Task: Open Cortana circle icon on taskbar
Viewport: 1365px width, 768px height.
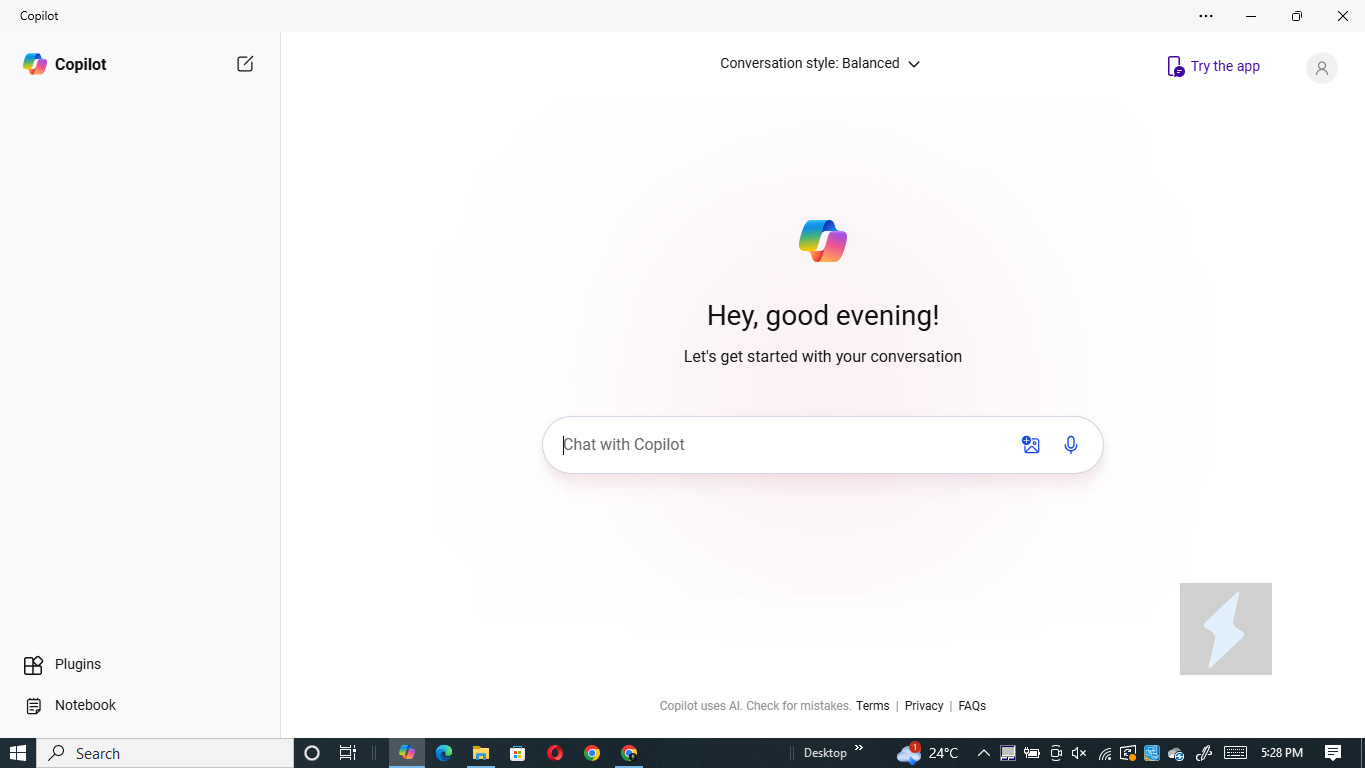Action: pyautogui.click(x=311, y=753)
